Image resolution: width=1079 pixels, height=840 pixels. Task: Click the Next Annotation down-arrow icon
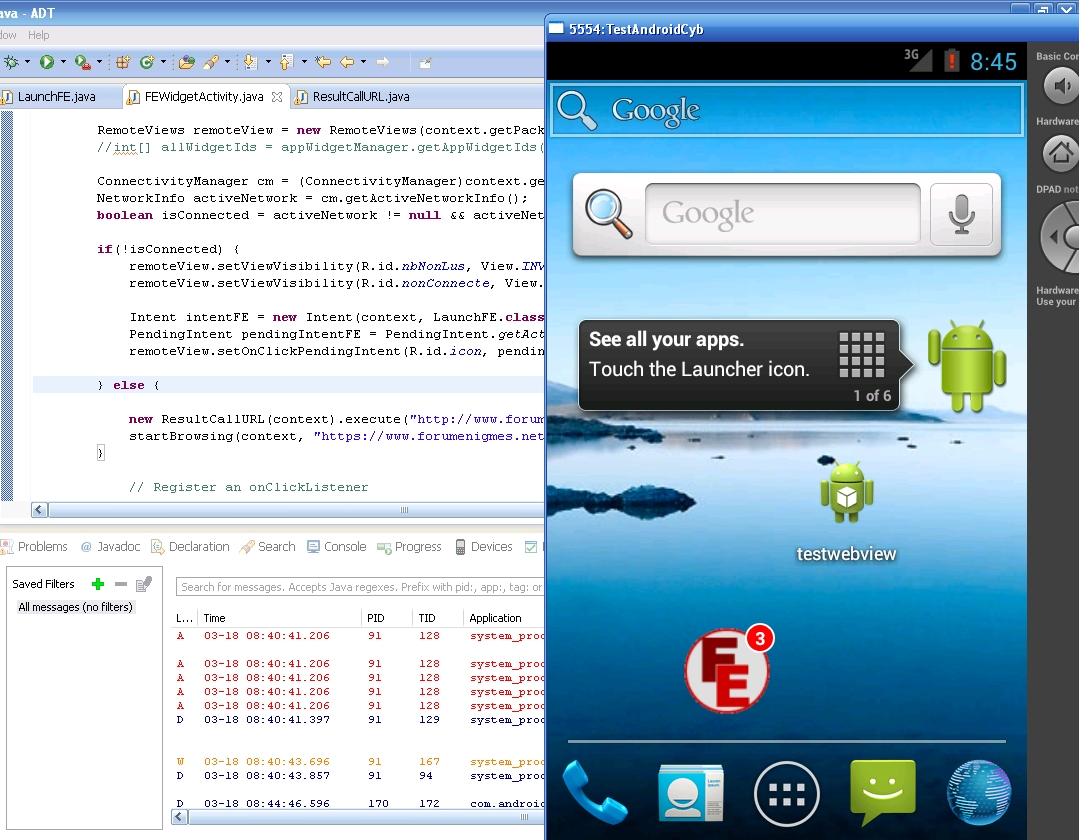(250, 63)
